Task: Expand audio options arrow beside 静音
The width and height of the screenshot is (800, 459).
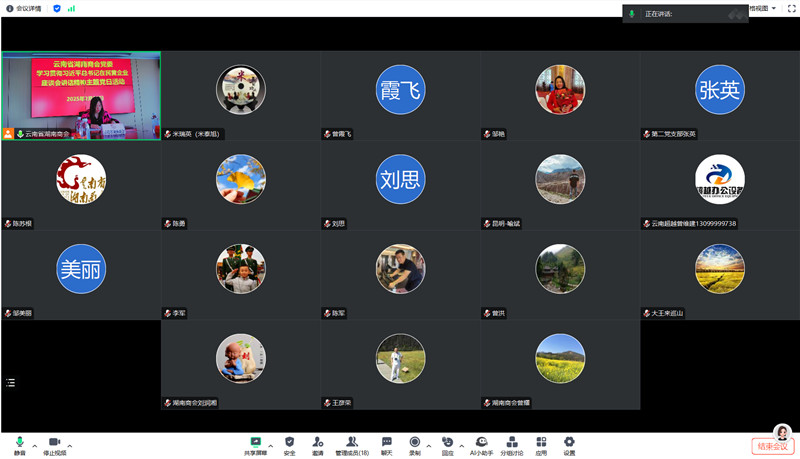Action: (34, 445)
